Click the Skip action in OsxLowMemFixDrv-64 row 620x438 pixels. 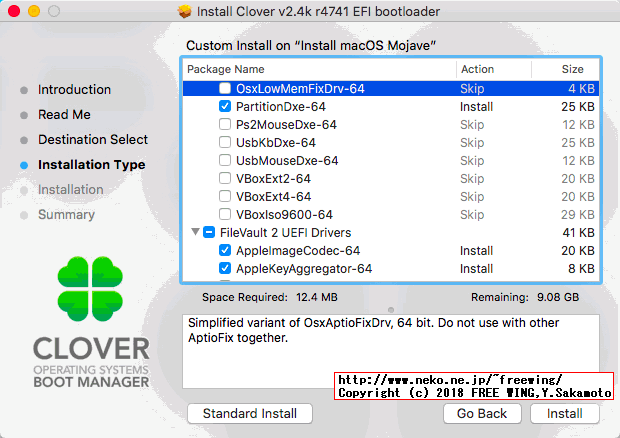click(472, 89)
